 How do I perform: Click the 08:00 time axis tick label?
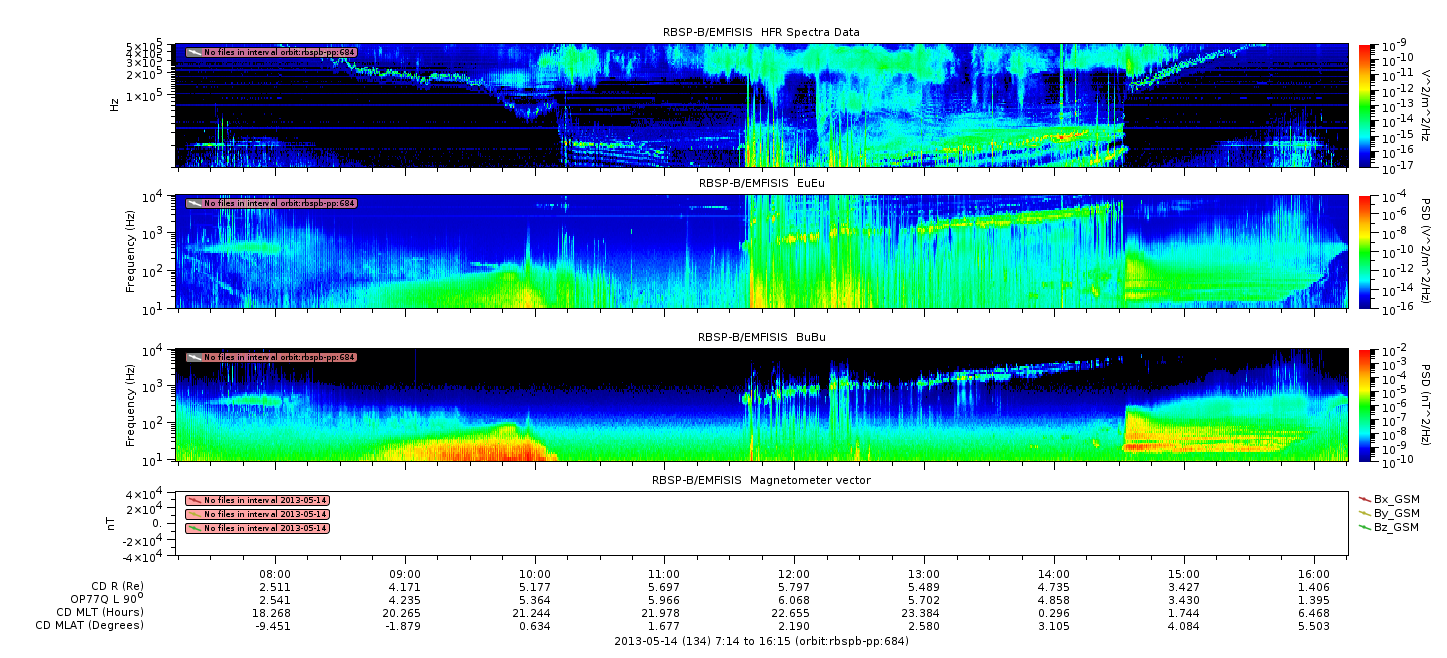tap(275, 573)
